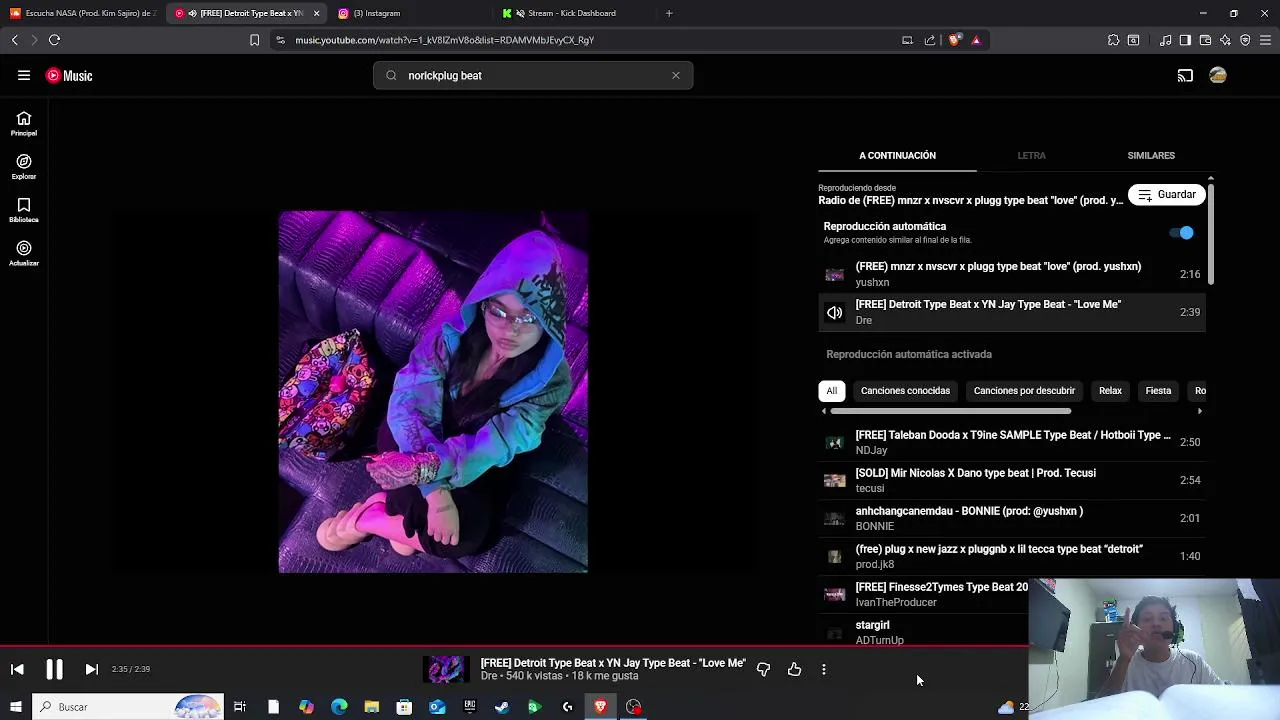Like the current song with thumbs up
The width and height of the screenshot is (1280, 720).
click(794, 669)
